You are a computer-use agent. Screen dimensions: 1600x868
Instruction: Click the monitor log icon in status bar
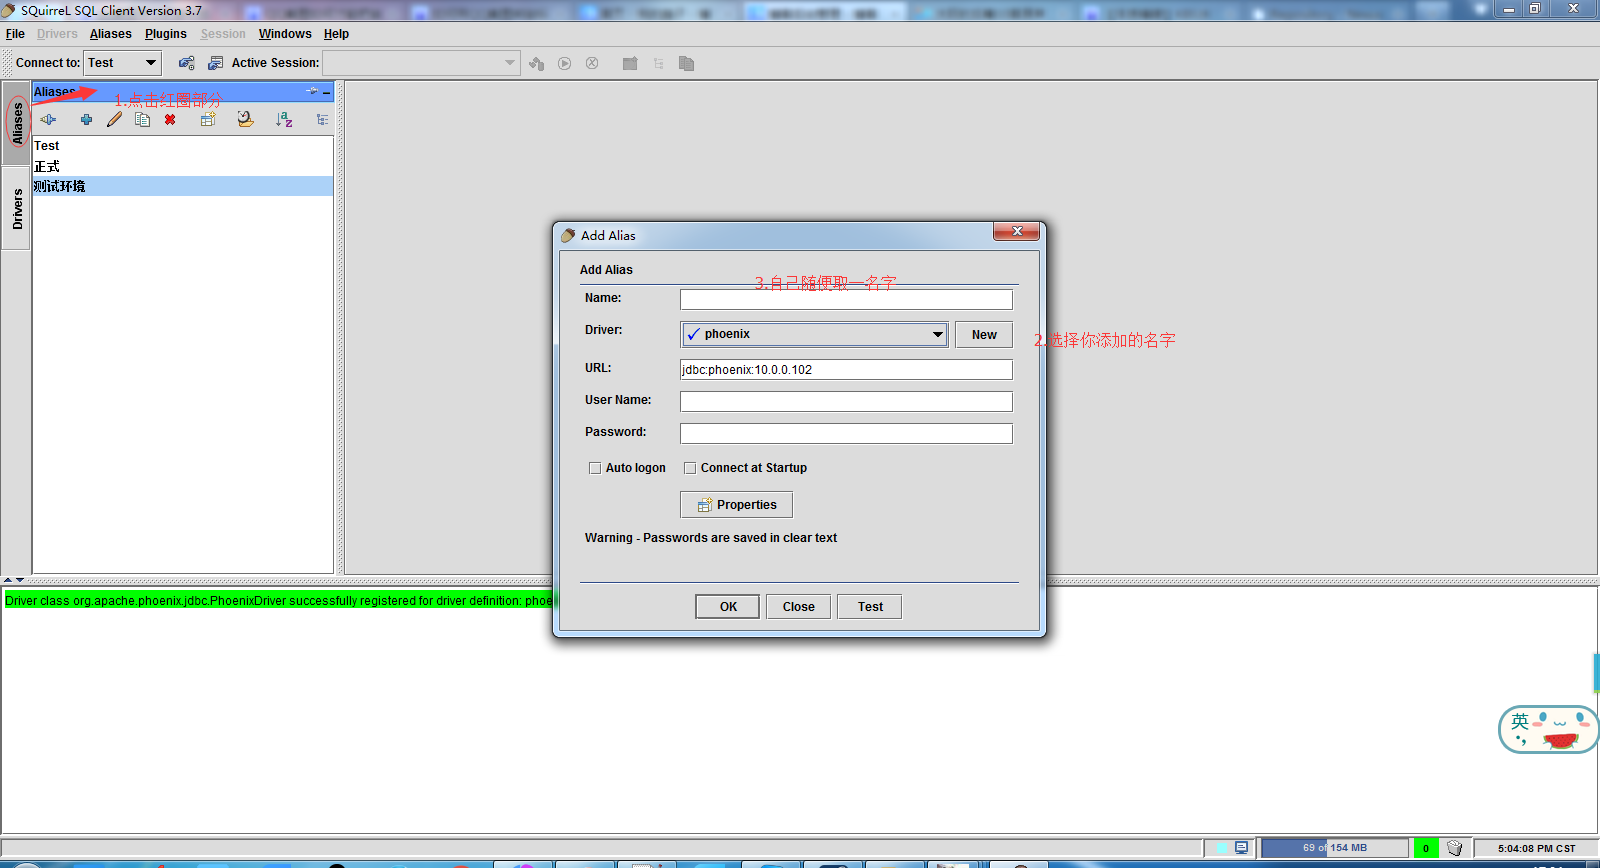coord(1242,848)
